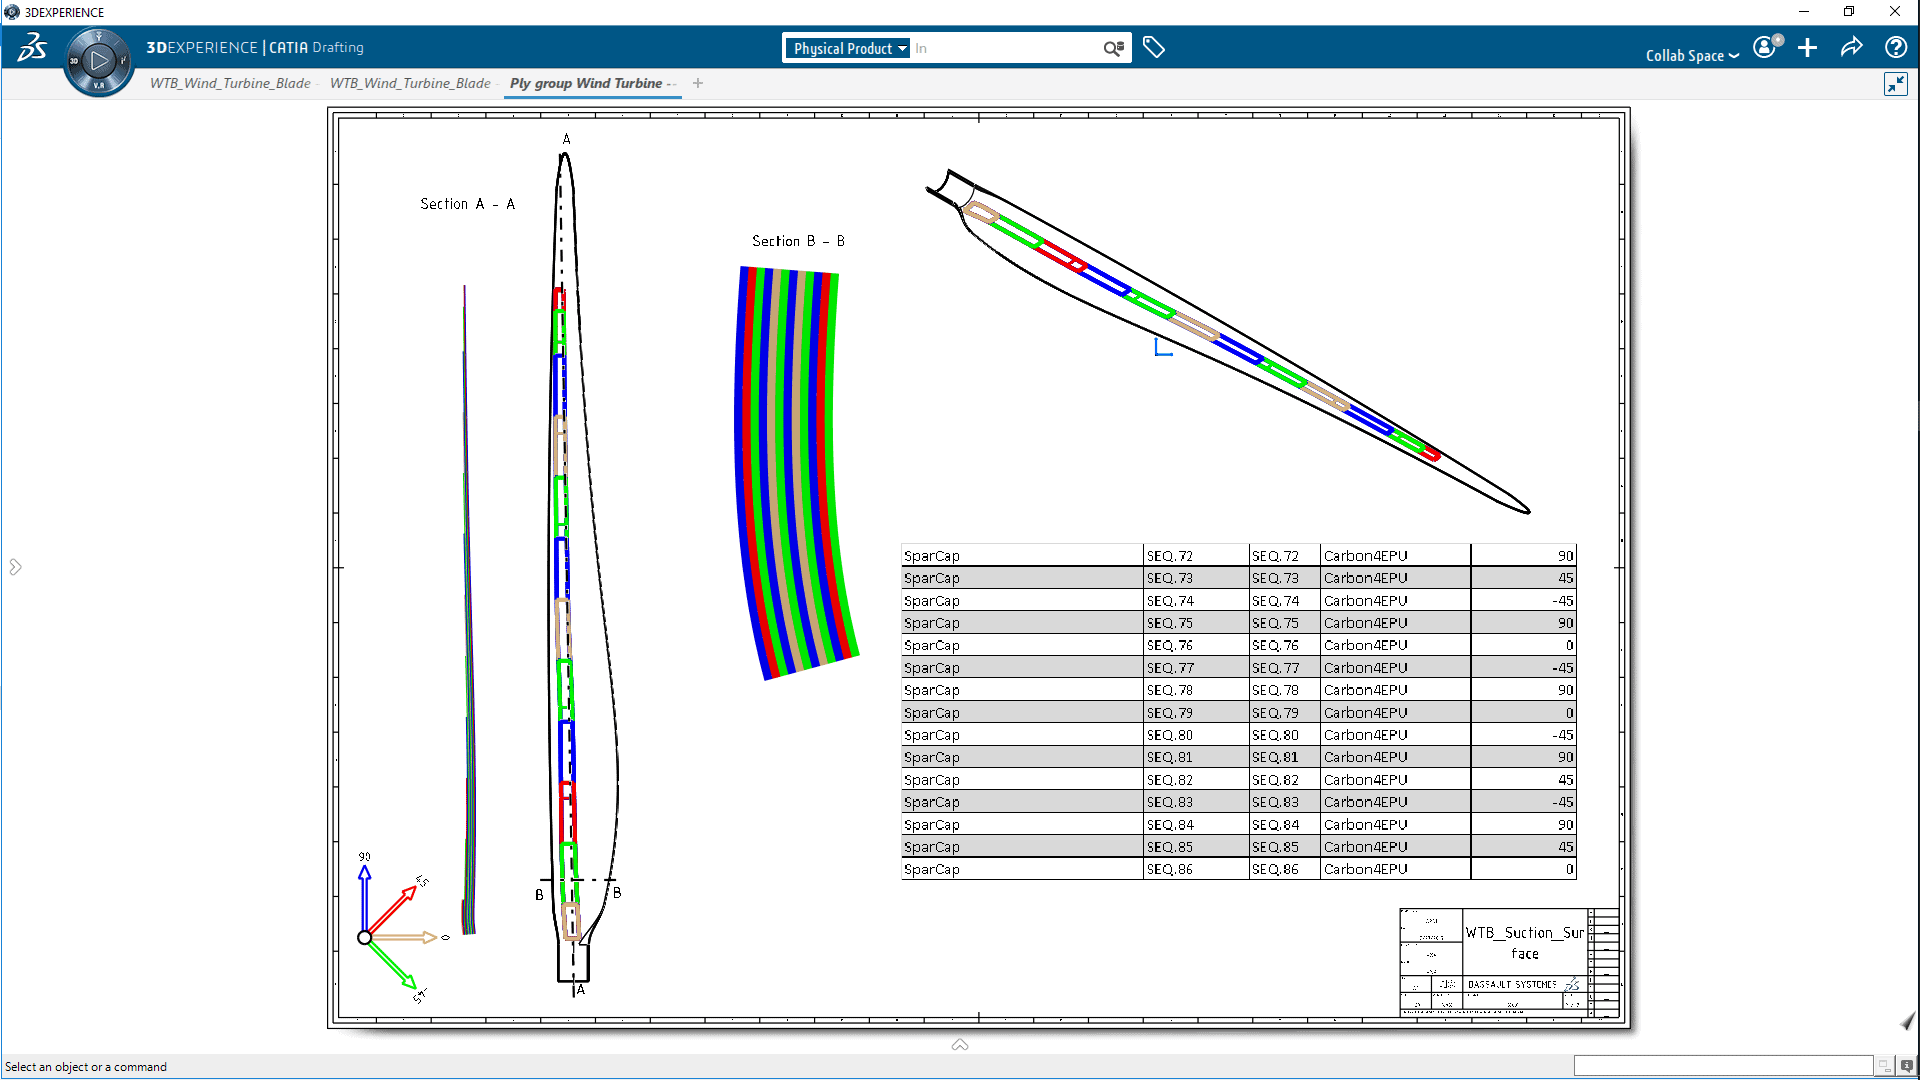Click the Bookmark/Tag icon
The width and height of the screenshot is (1920, 1080).
(1154, 47)
